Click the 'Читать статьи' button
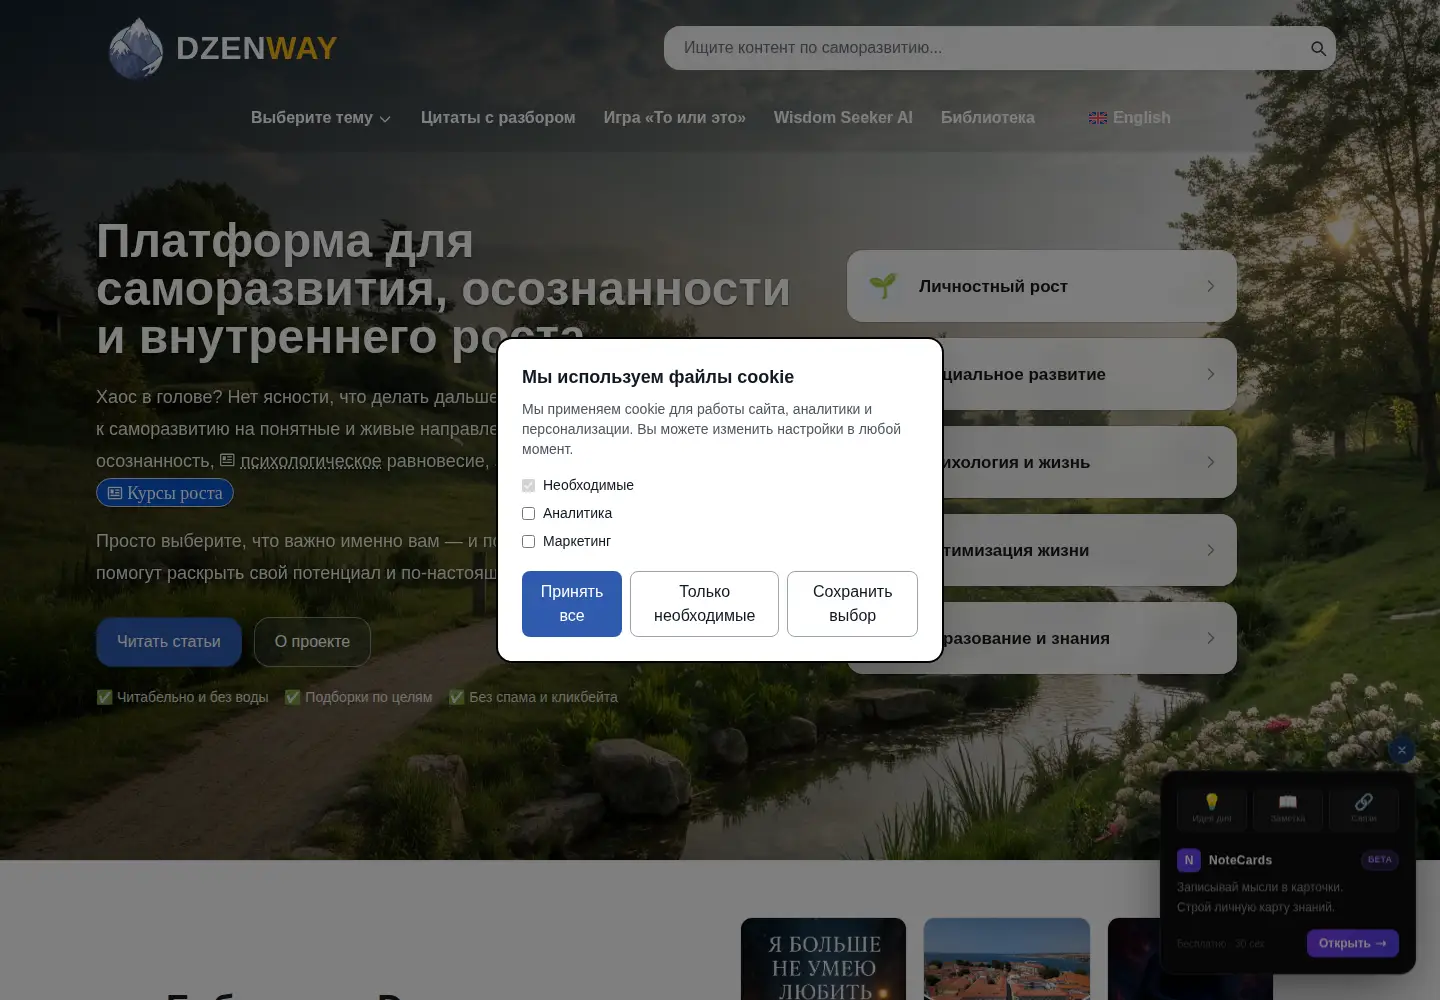Image resolution: width=1440 pixels, height=1000 pixels. click(x=169, y=642)
